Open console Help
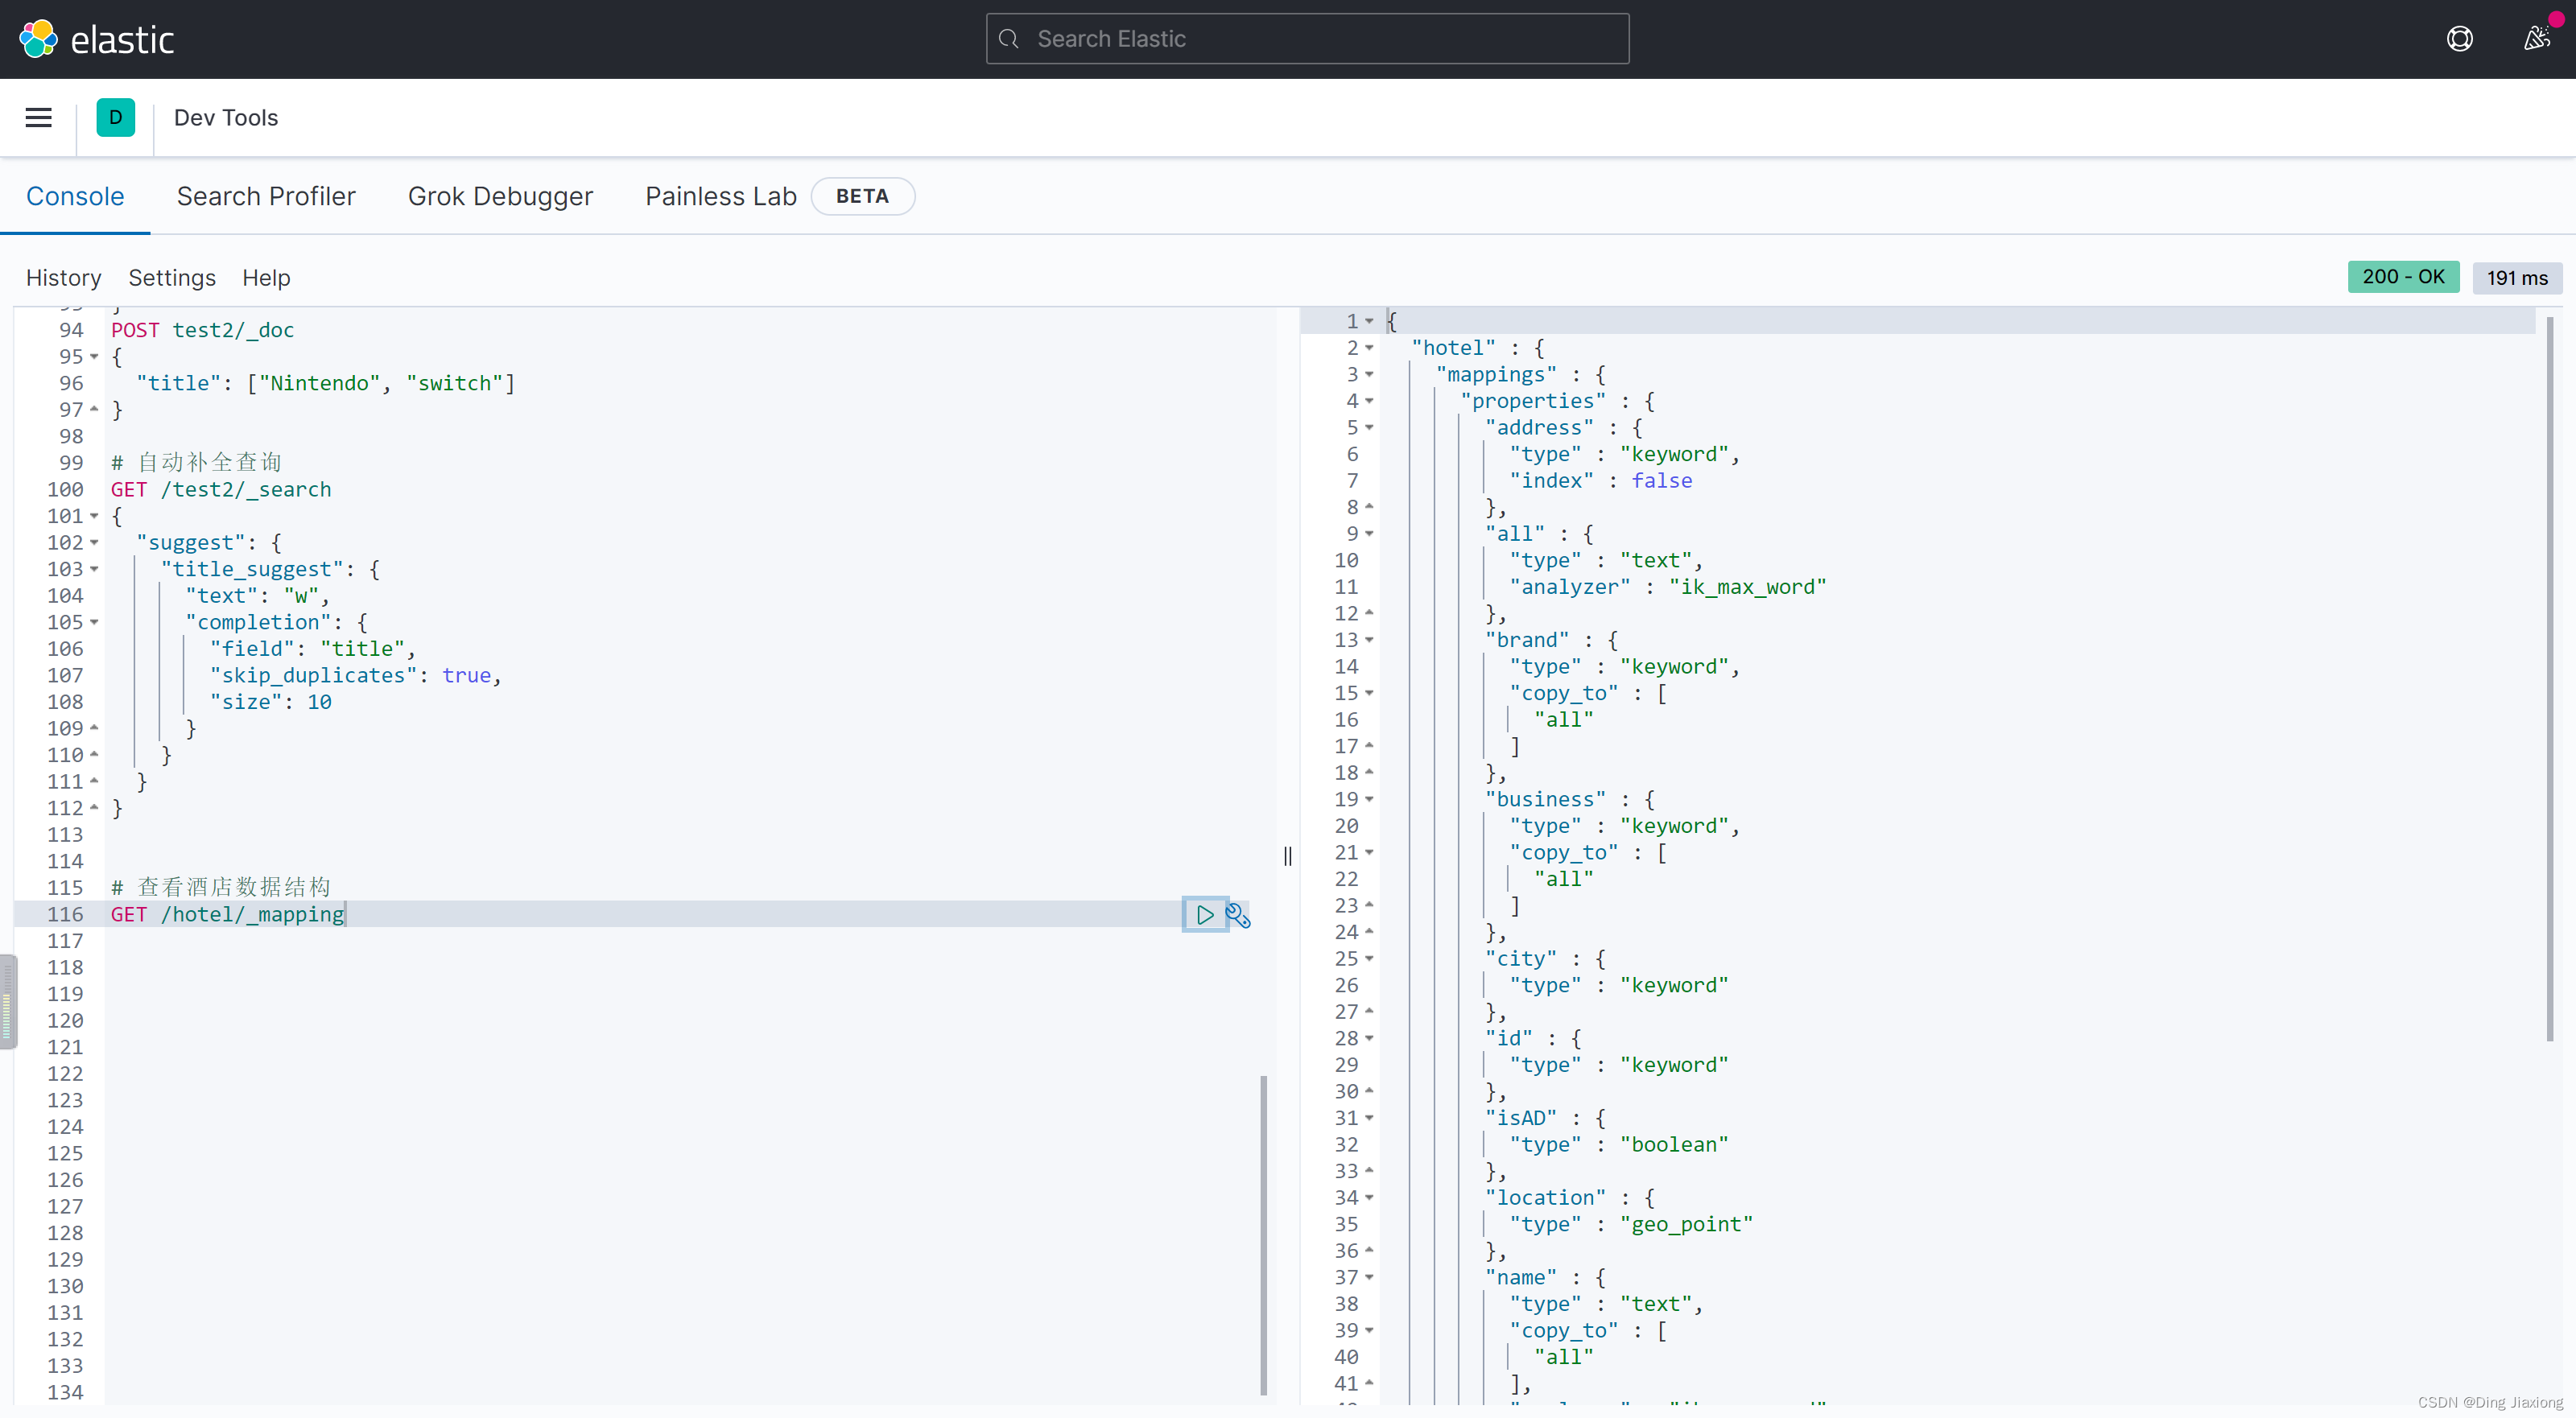Viewport: 2576px width, 1418px height. pos(266,277)
